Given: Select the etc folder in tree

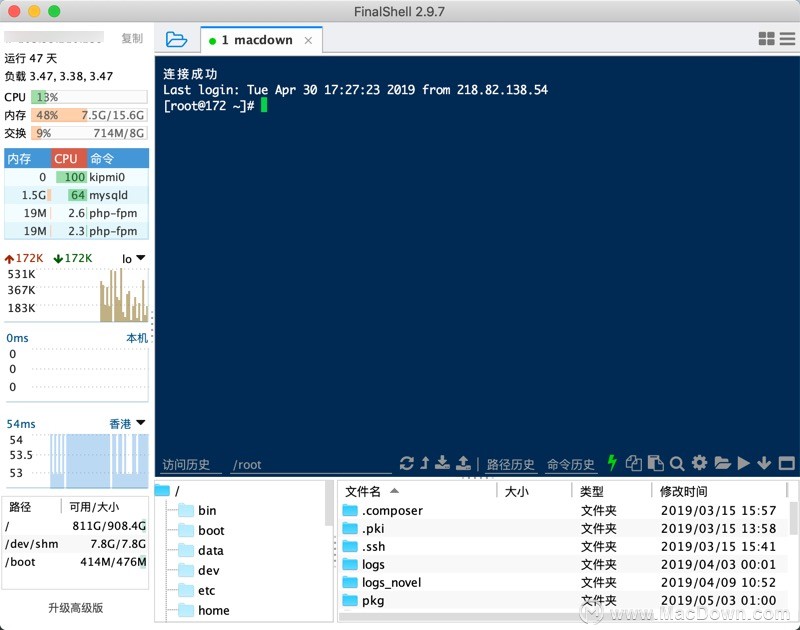Looking at the screenshot, I should pos(197,590).
